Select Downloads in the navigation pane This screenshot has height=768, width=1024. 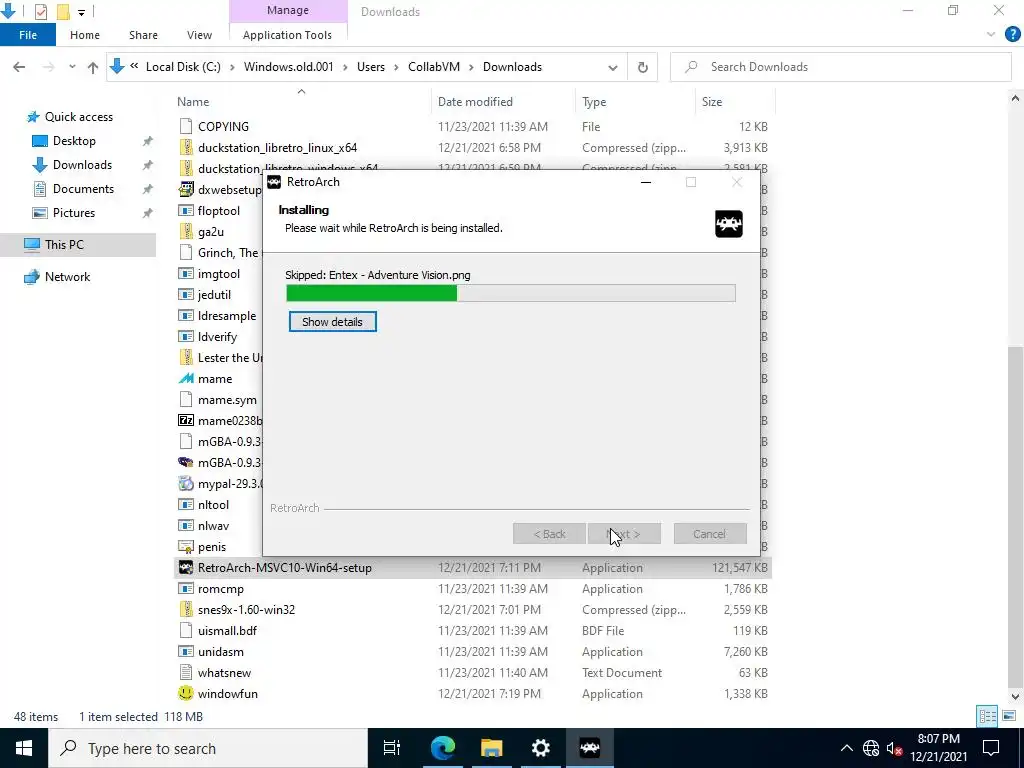click(82, 165)
